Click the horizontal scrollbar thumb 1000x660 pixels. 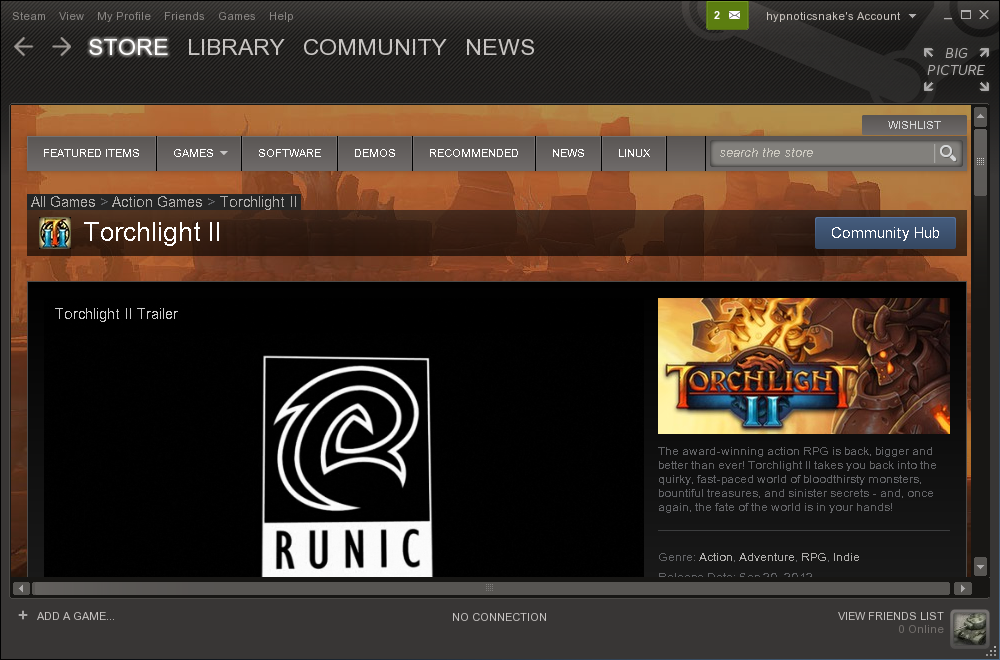coord(490,588)
